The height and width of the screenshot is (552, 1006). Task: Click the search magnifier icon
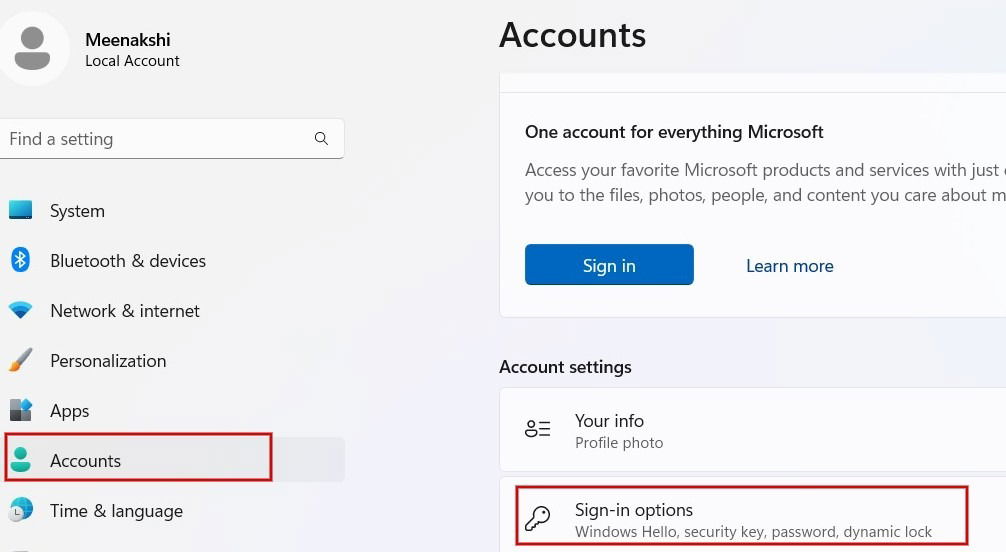click(x=321, y=139)
